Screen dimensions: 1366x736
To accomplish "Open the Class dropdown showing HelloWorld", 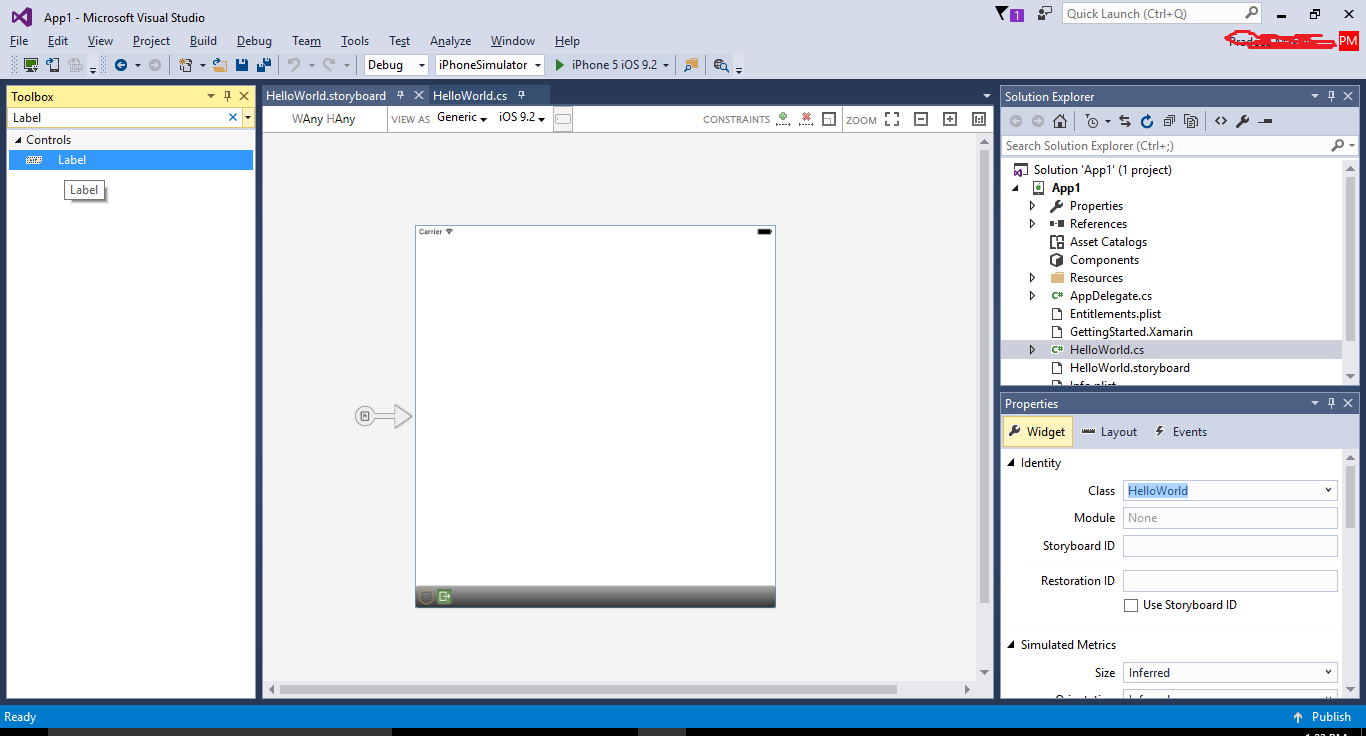I will pos(1230,491).
